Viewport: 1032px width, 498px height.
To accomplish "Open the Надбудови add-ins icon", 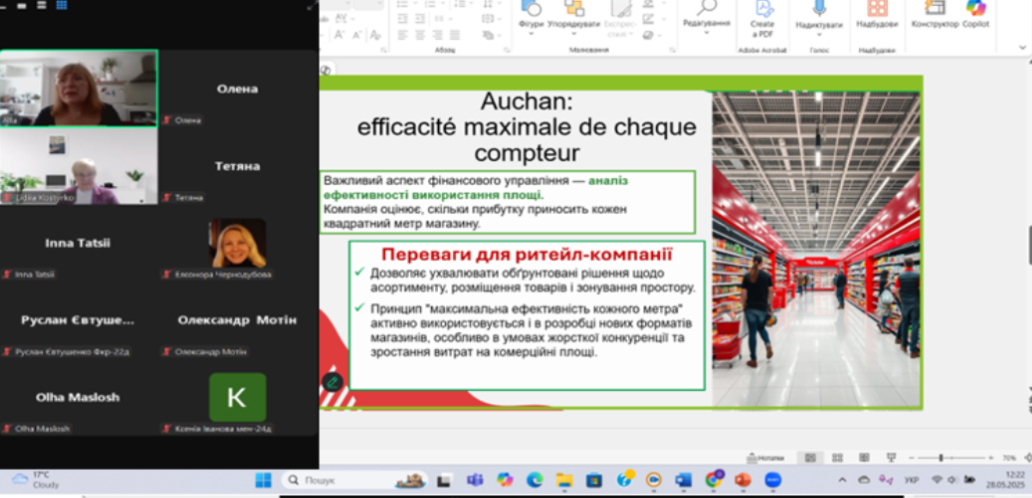I will pyautogui.click(x=877, y=13).
